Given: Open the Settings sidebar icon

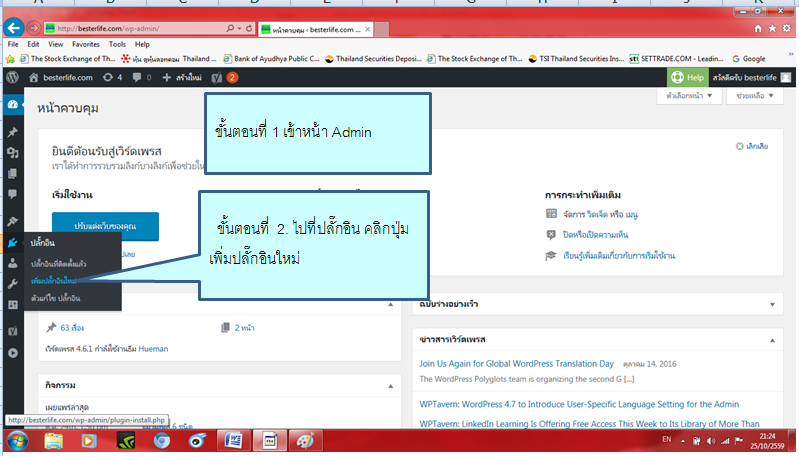Looking at the screenshot, I should pos(13,305).
